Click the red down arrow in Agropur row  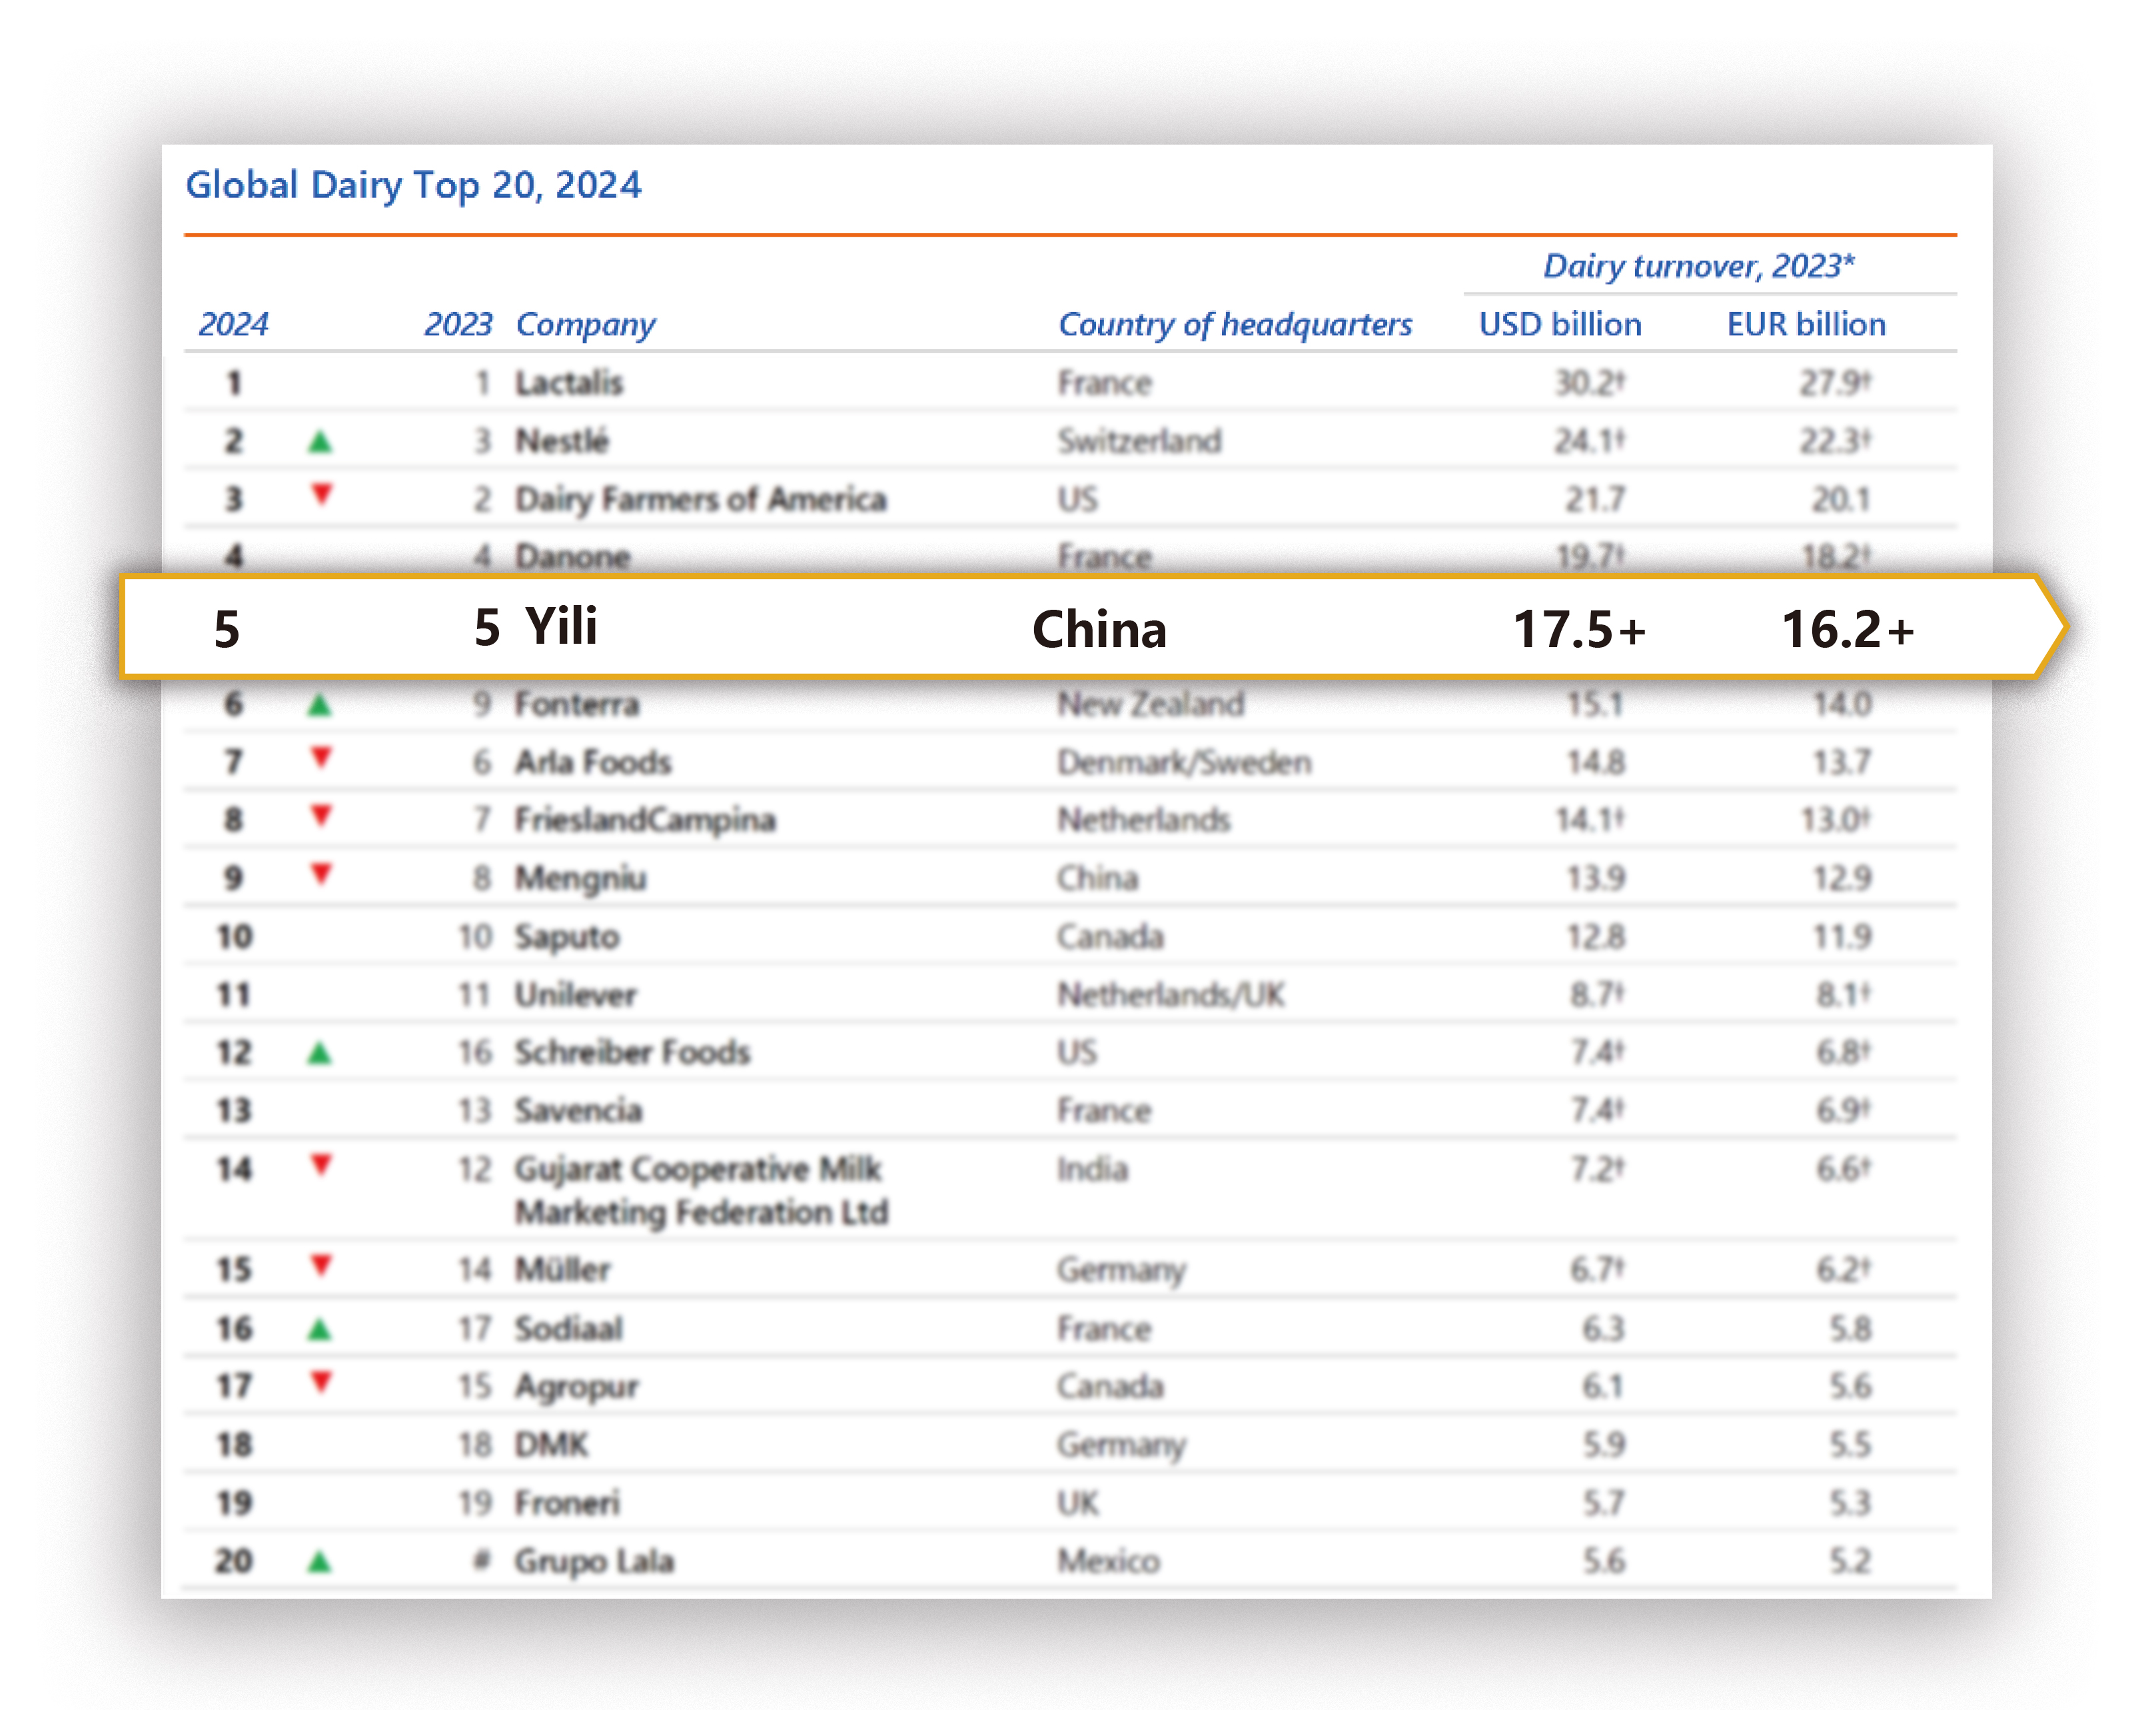[321, 1382]
